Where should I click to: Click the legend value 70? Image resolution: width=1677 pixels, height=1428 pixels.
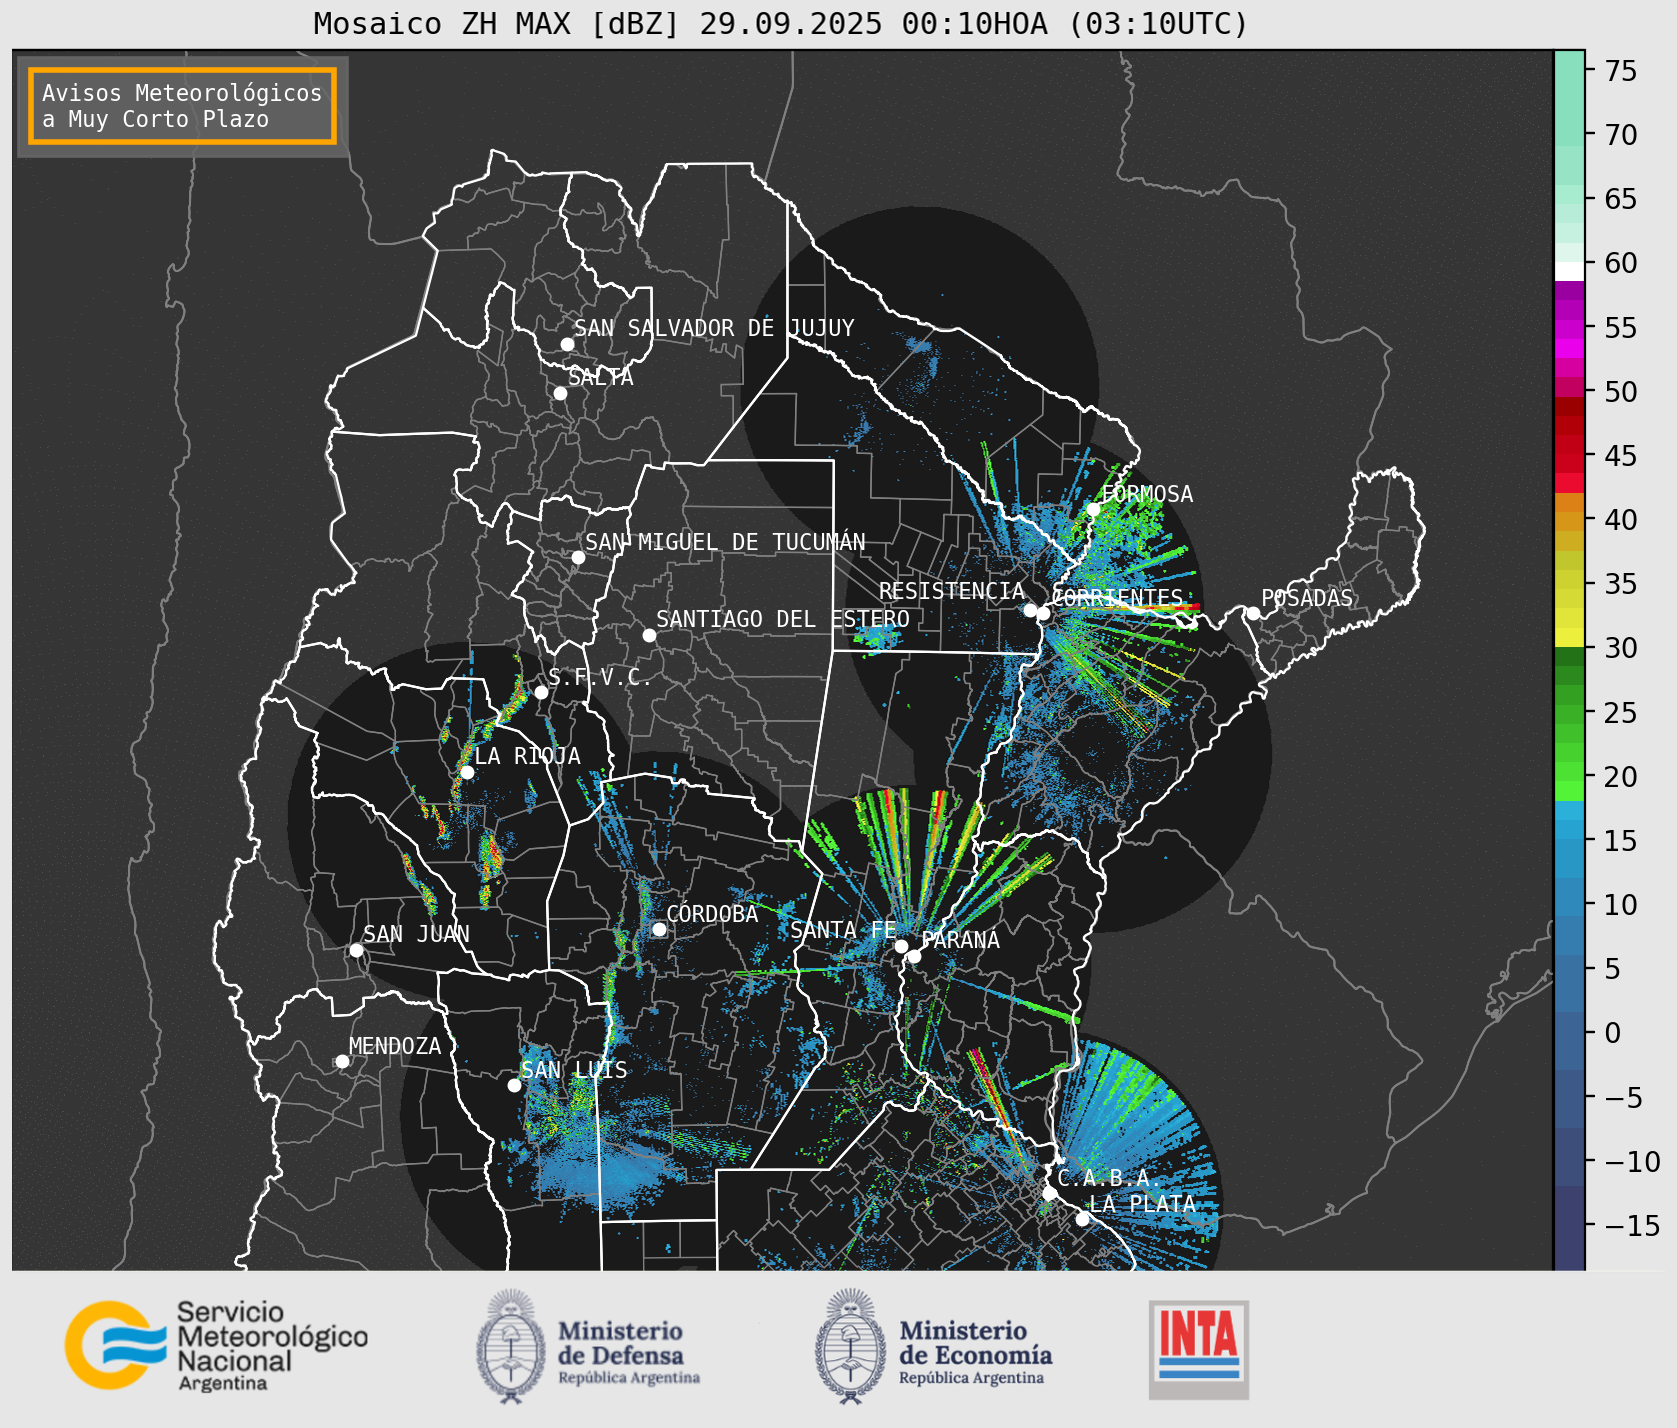click(1621, 135)
